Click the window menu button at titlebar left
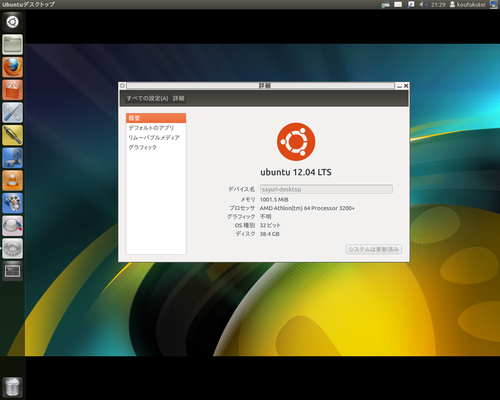 tap(122, 86)
